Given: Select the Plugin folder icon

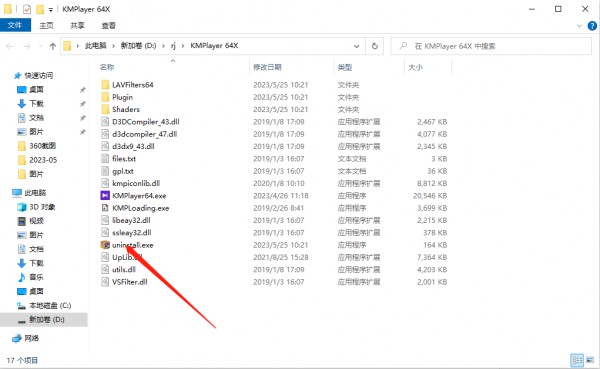Looking at the screenshot, I should [x=105, y=97].
